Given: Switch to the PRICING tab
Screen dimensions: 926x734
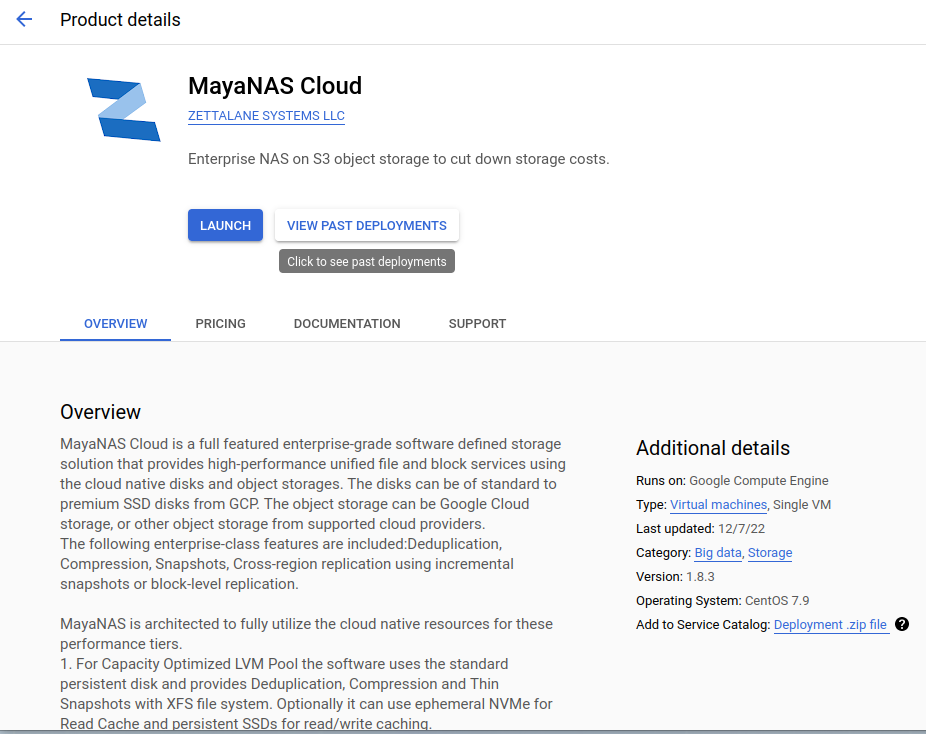Looking at the screenshot, I should 220,324.
